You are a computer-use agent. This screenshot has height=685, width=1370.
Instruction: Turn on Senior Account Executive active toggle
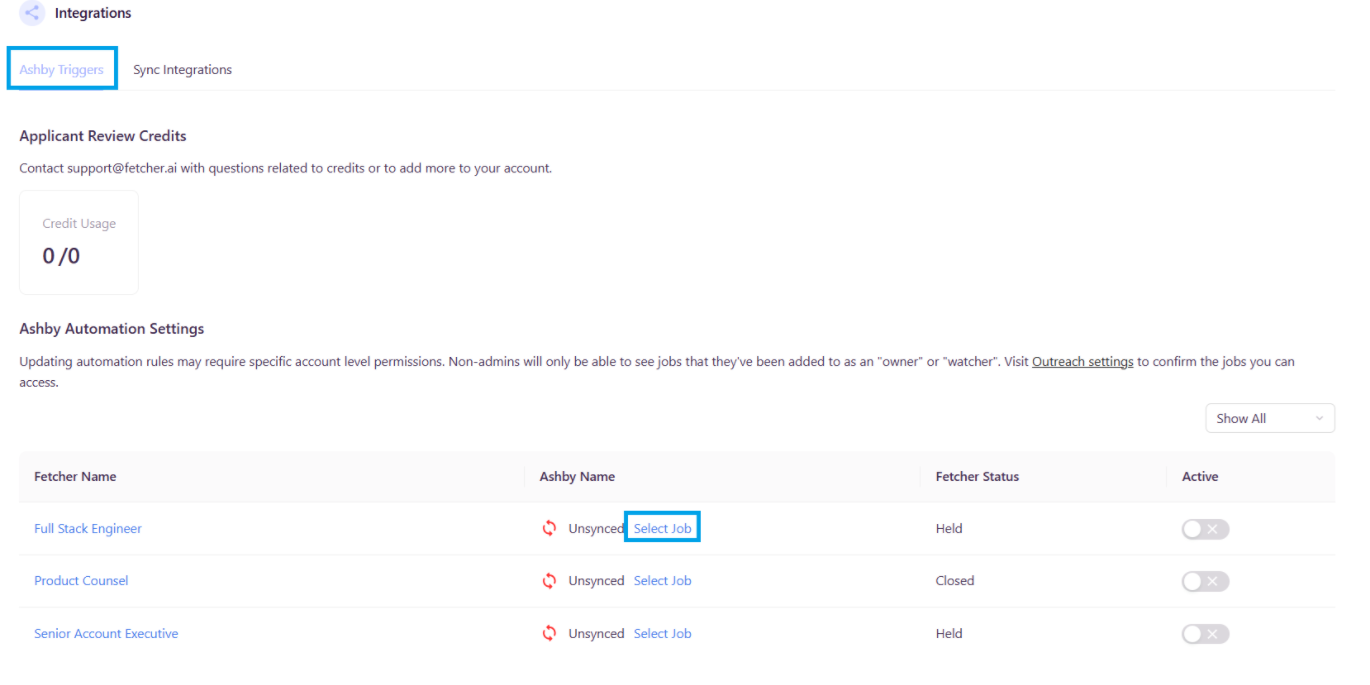pyautogui.click(x=1205, y=634)
